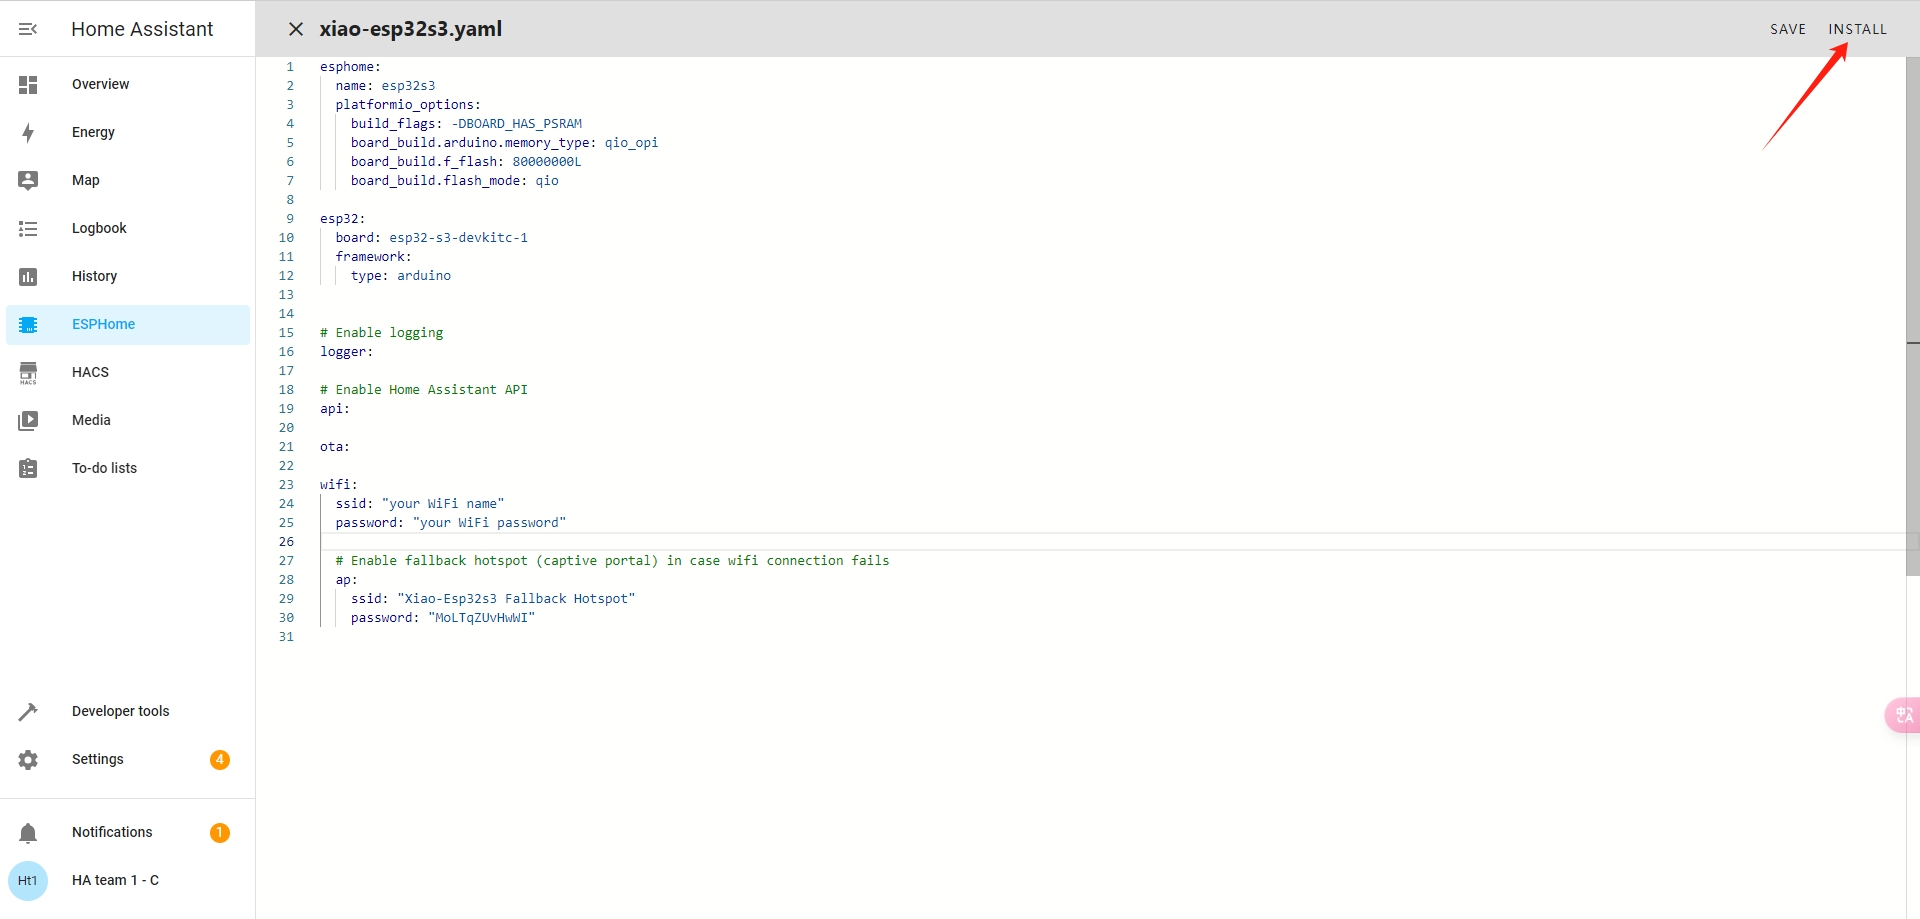Click the 'Xiao-Esp32s3 Fallback Hotspot' ssid line
Screen dimensions: 1920x919
point(493,599)
